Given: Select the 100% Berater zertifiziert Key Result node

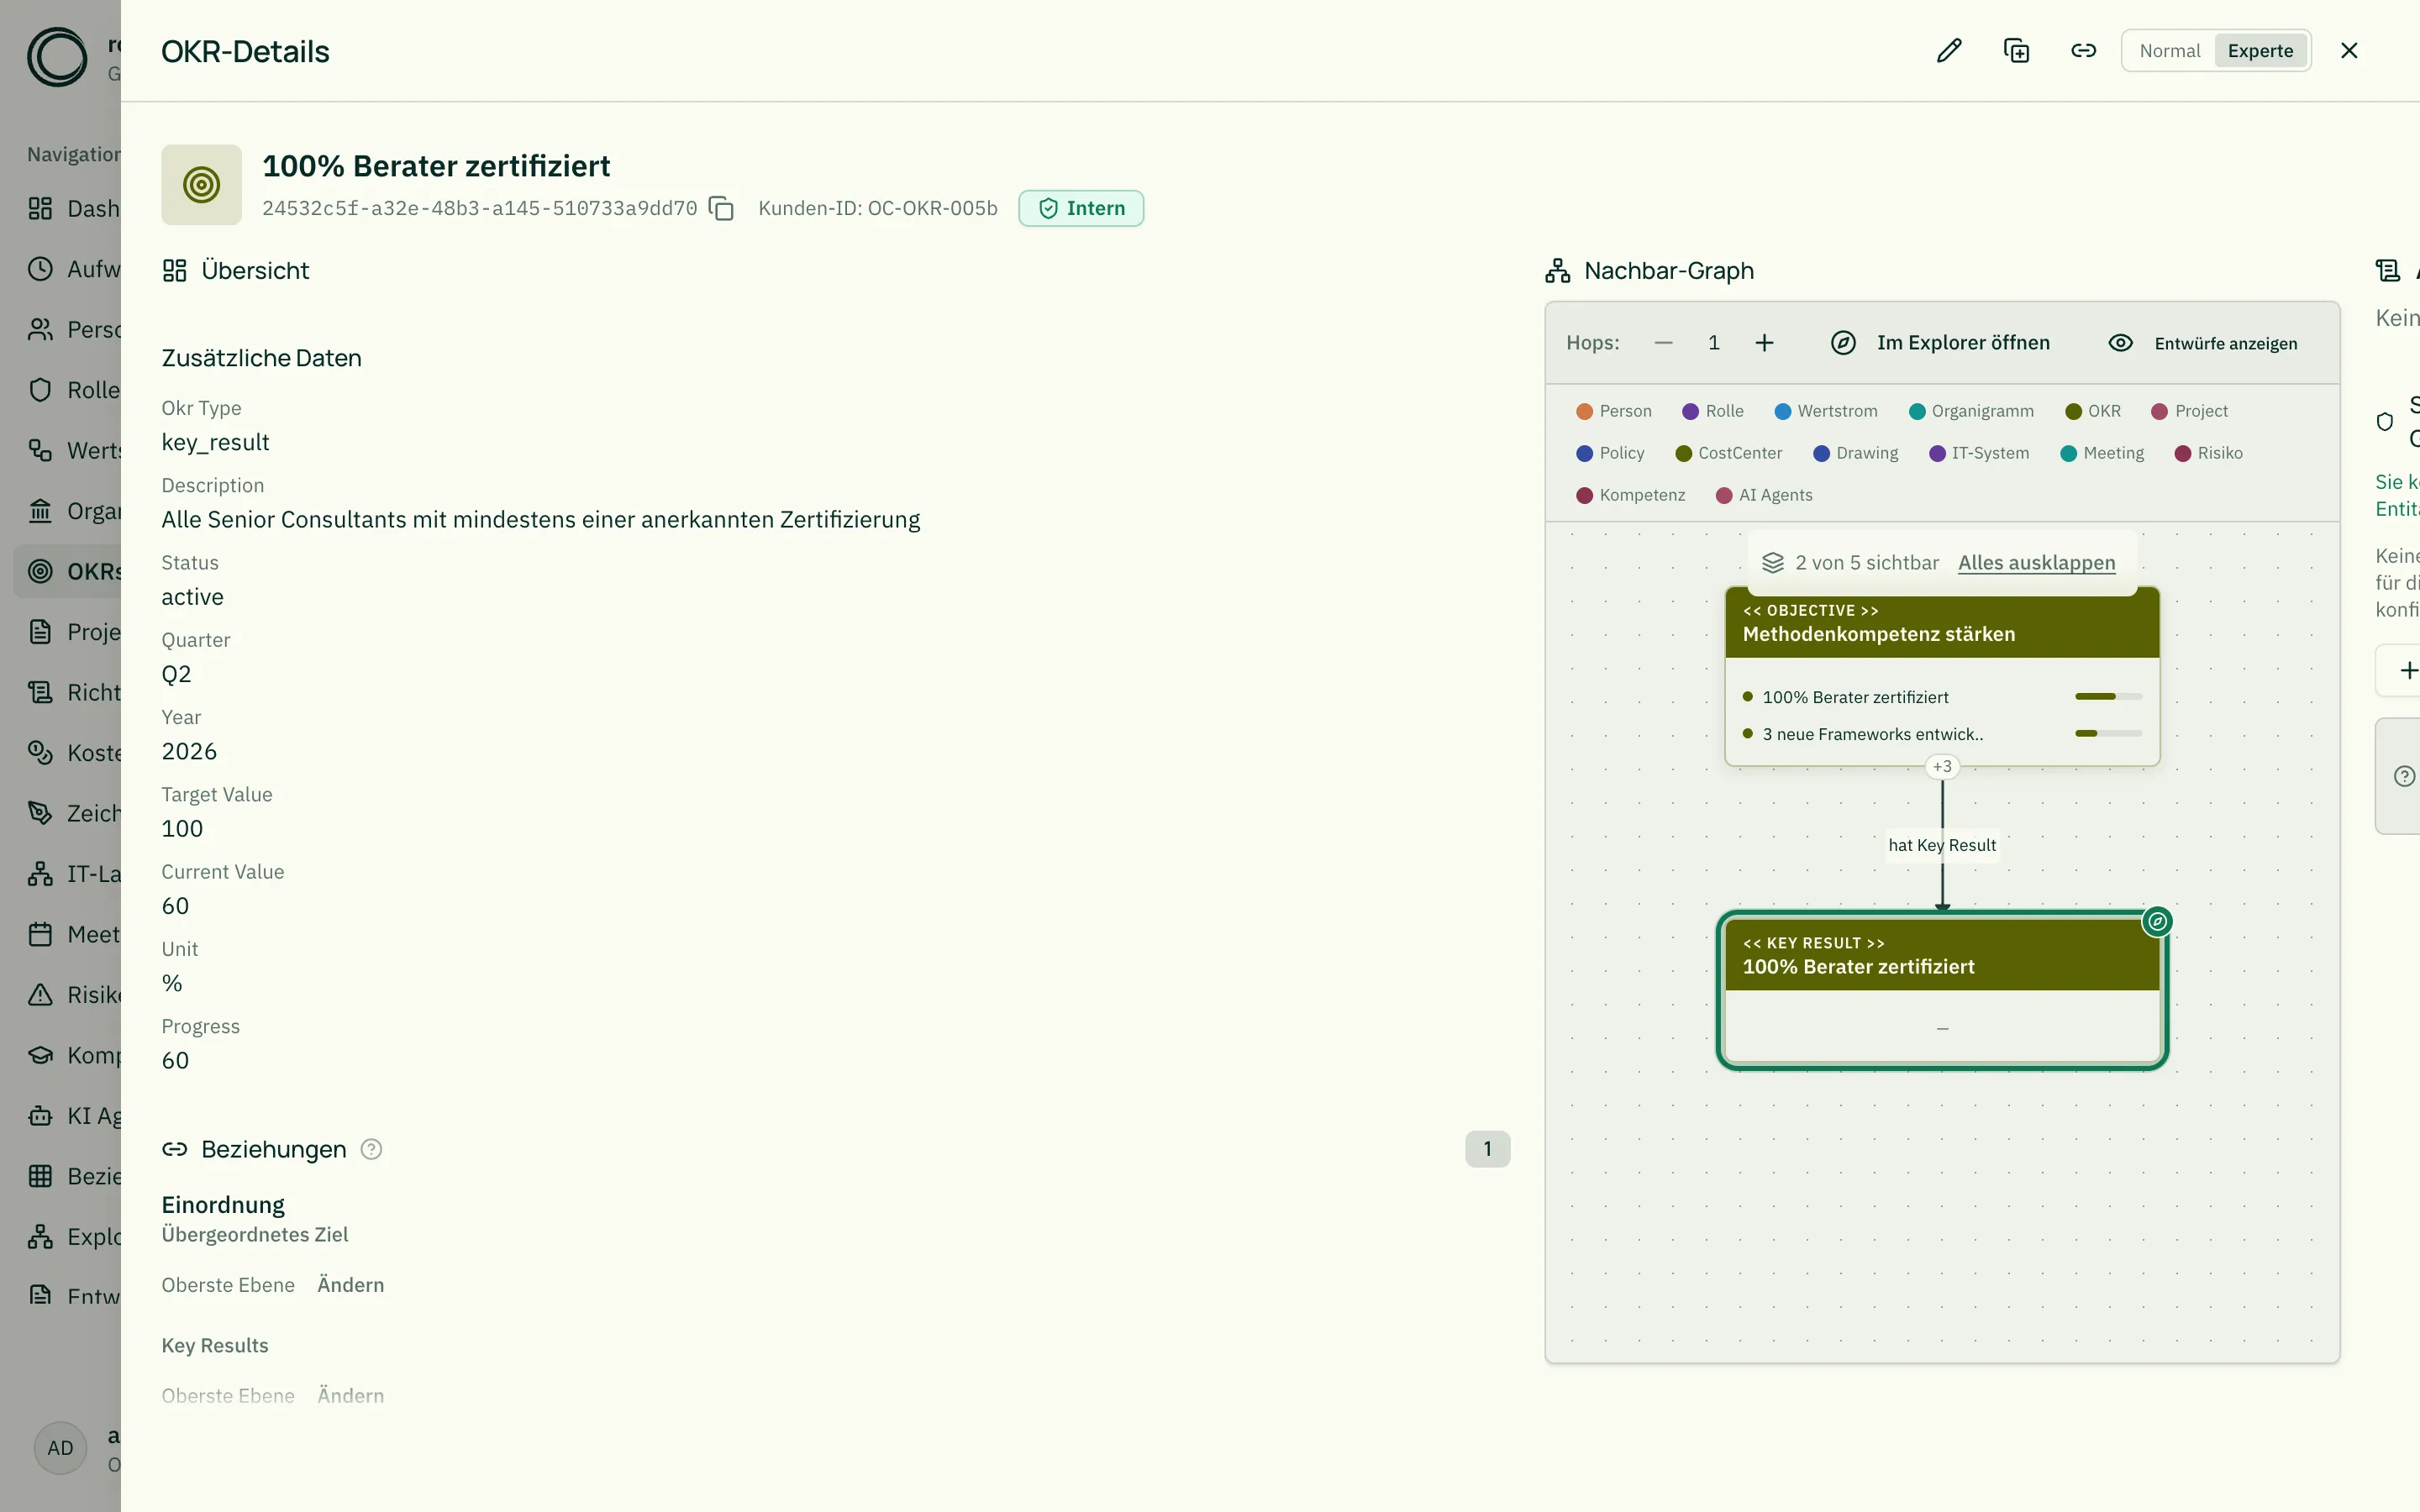Looking at the screenshot, I should pos(1942,990).
